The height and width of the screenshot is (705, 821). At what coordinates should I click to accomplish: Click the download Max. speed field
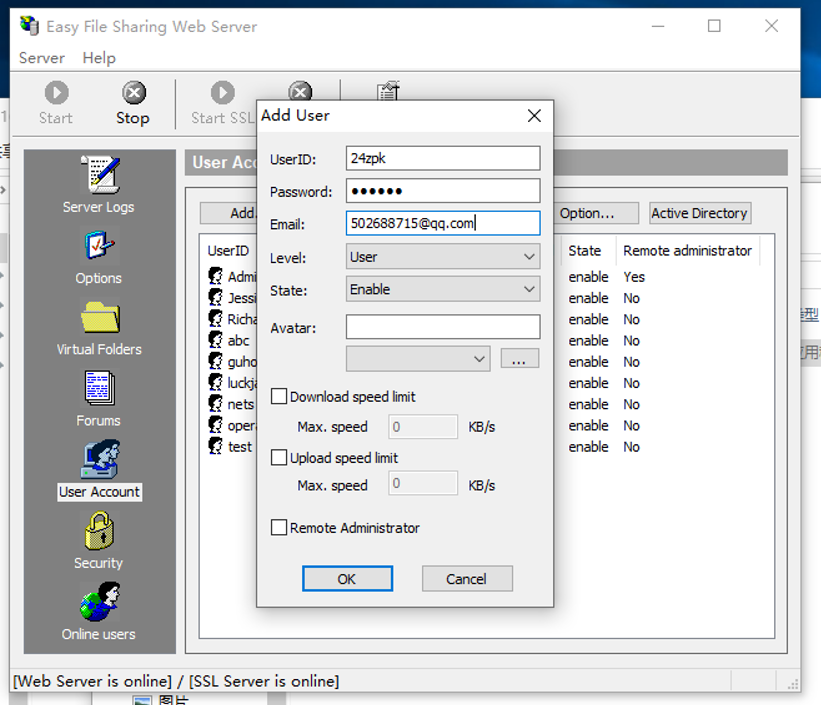pyautogui.click(x=423, y=427)
